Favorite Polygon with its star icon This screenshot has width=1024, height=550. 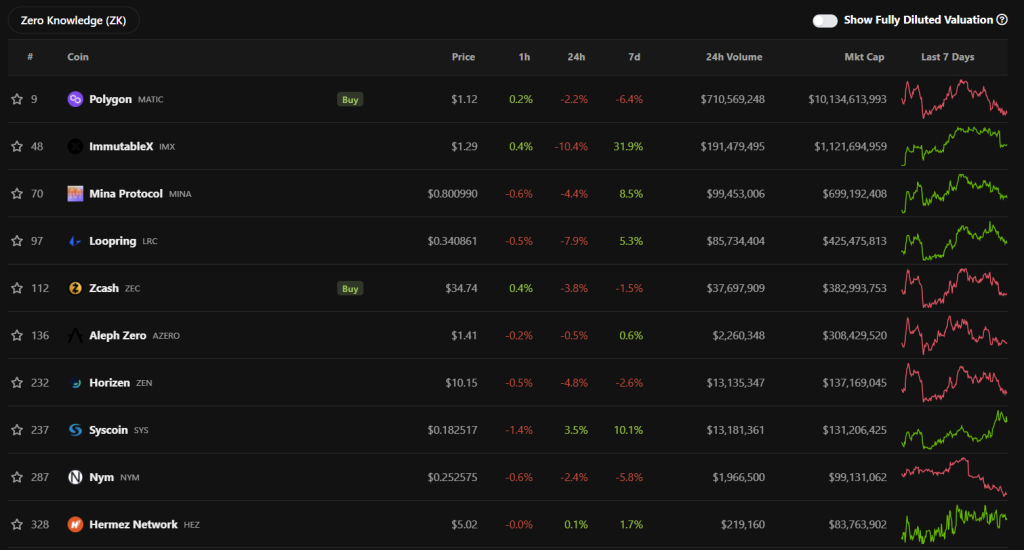[17, 99]
